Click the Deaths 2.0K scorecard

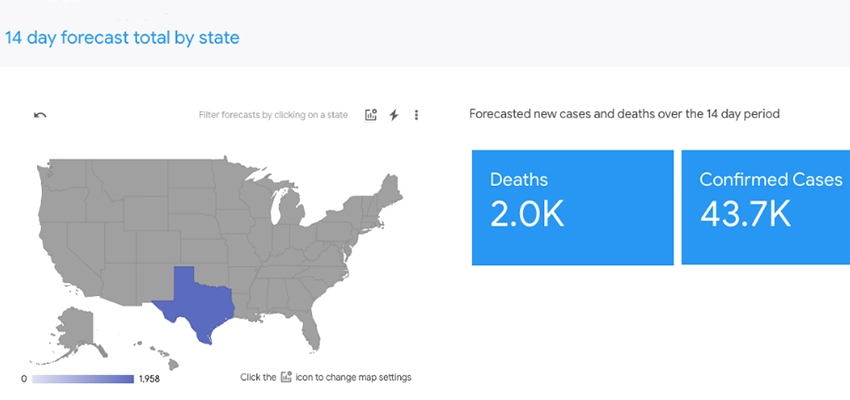(x=572, y=208)
